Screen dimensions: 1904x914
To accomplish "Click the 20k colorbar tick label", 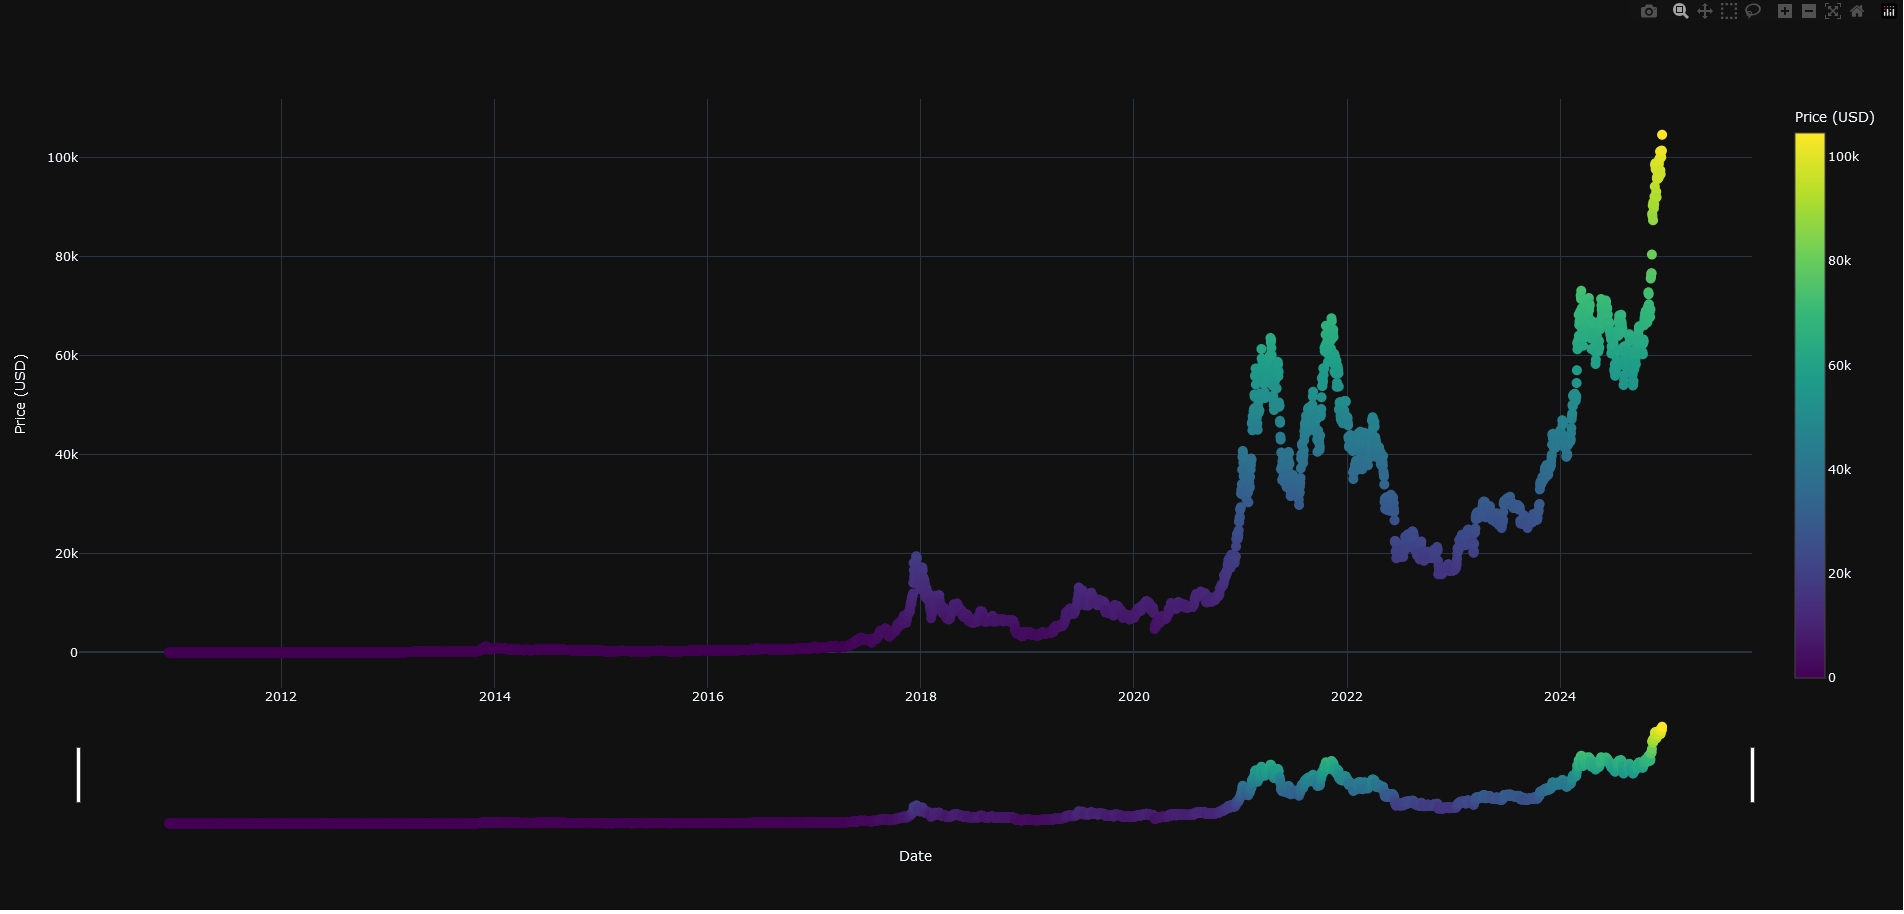I will 1840,574.
